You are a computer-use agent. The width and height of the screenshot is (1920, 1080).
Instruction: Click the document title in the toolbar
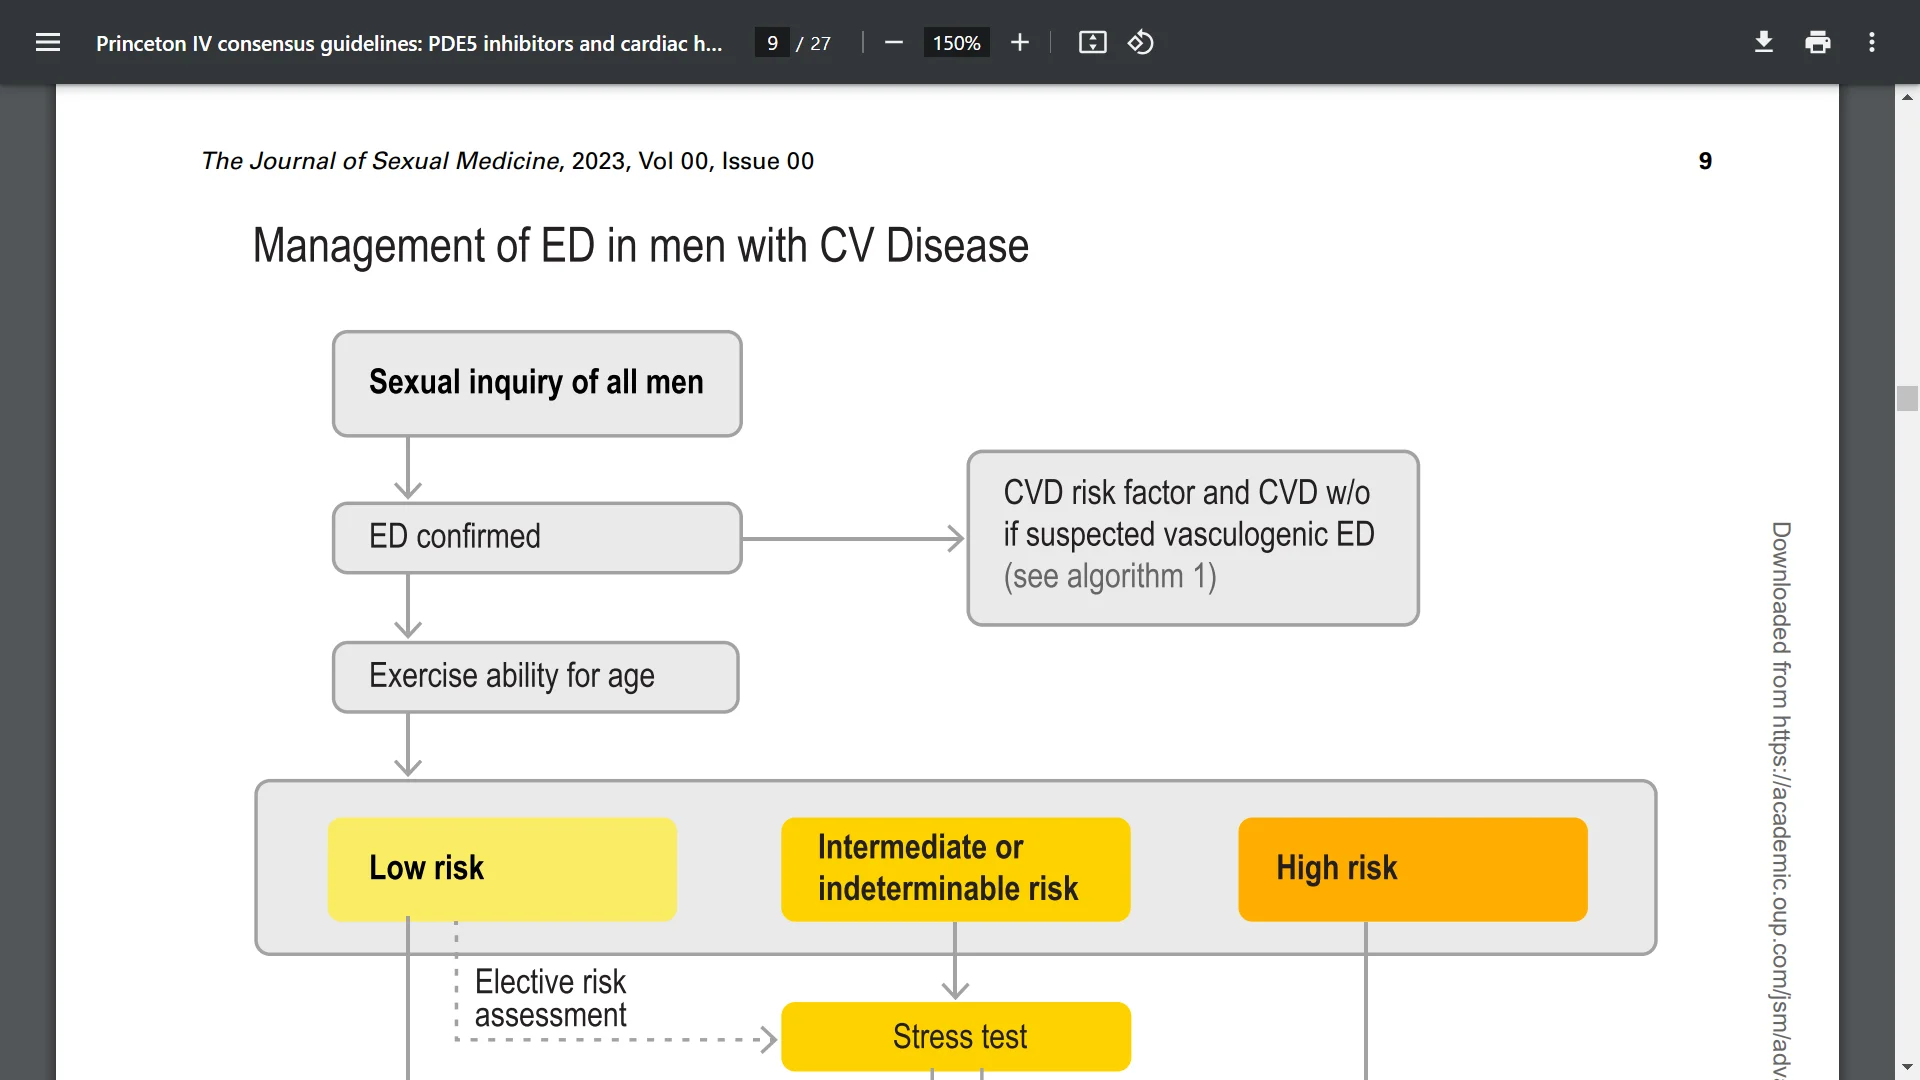coord(408,43)
